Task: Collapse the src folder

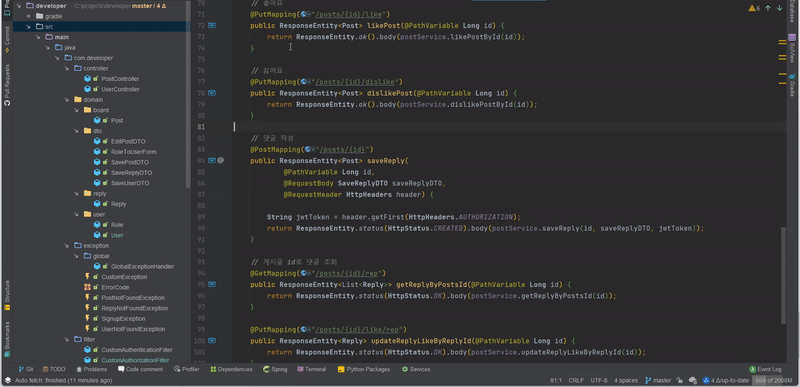Action: [x=28, y=27]
